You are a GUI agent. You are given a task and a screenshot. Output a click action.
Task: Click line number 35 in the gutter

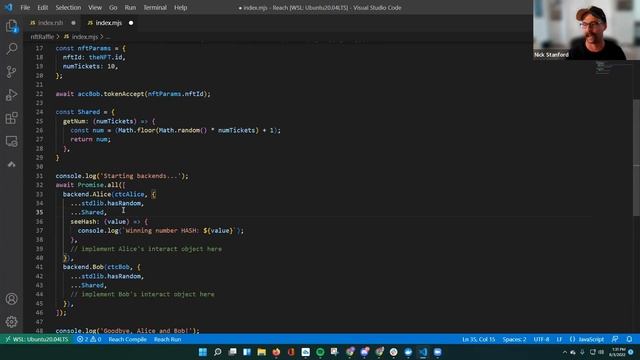point(39,212)
